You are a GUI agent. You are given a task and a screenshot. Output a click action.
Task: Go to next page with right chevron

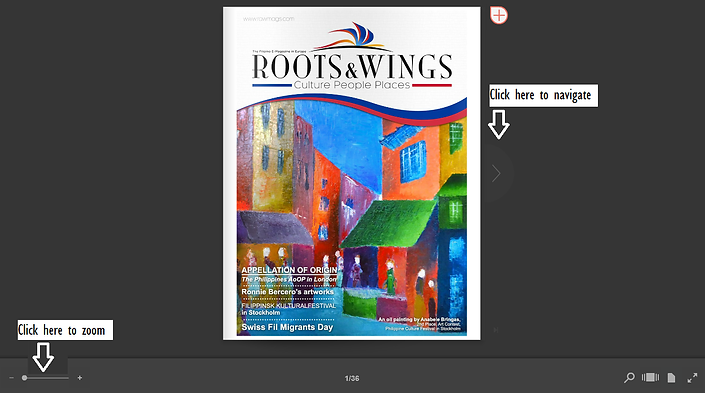tap(496, 173)
